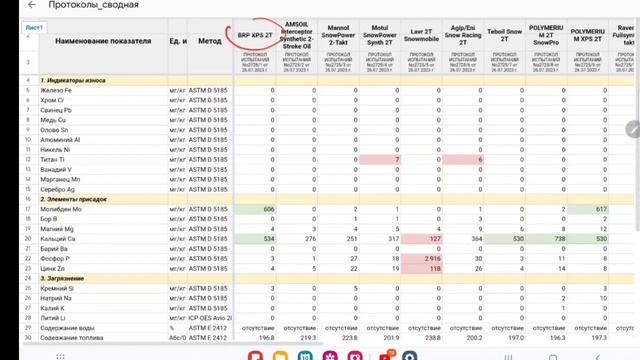This screenshot has height=360, width=640.
Task: Select green molybdenum cell 617
Action: click(588, 209)
